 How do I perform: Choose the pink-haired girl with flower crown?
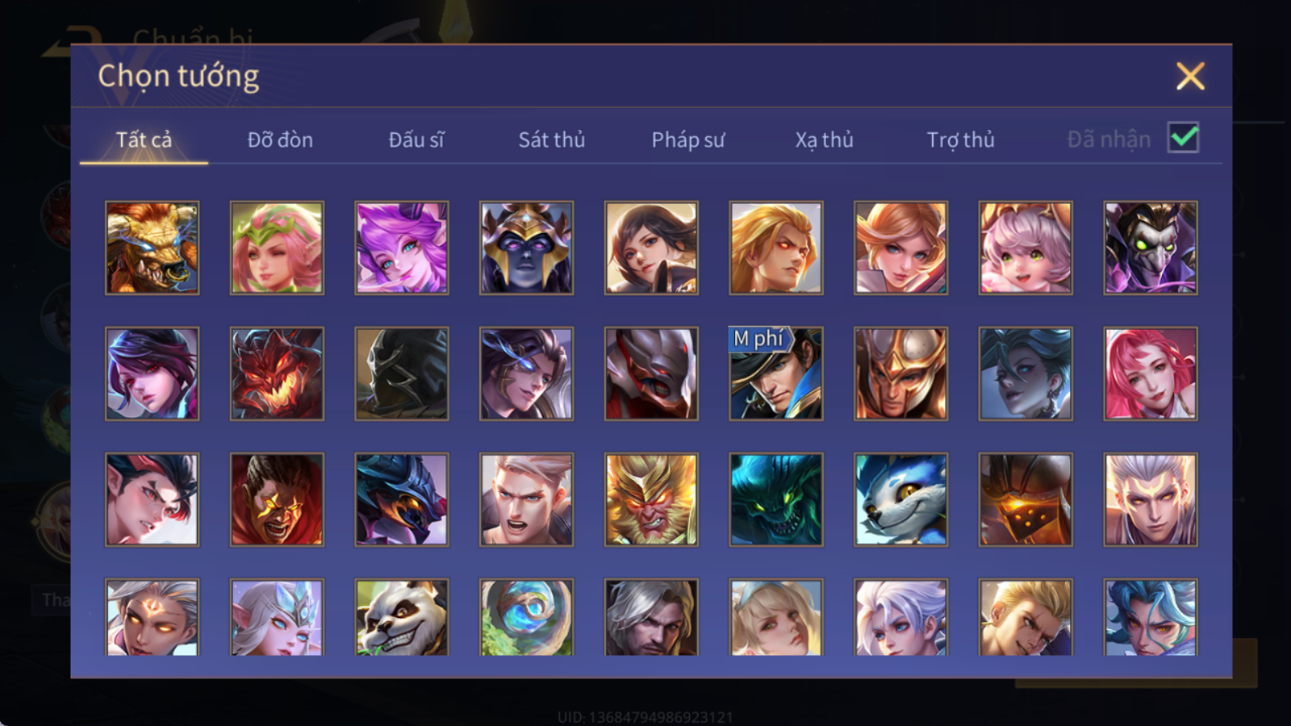point(277,248)
